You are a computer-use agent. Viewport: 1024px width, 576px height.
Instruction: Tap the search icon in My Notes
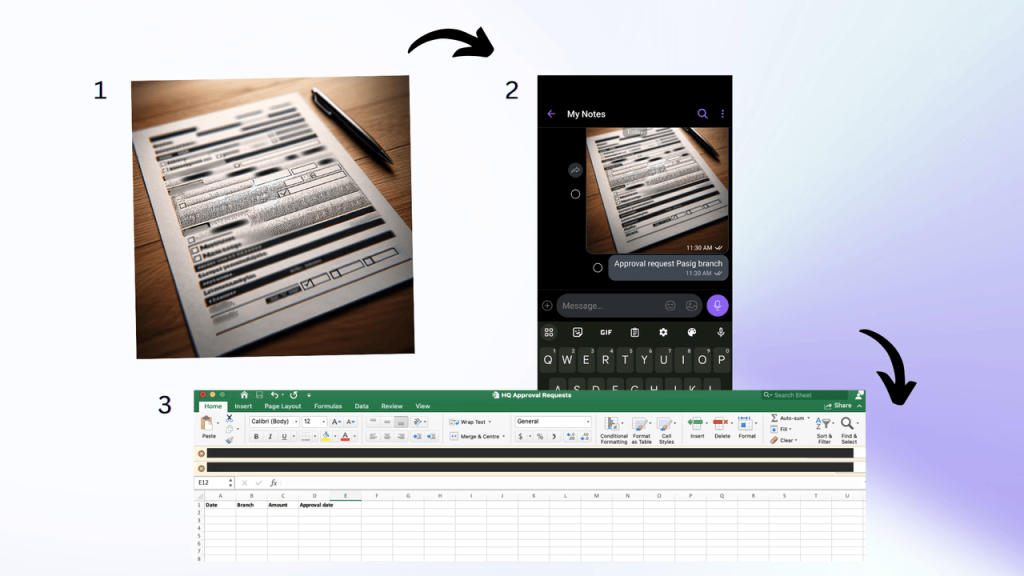tap(702, 114)
